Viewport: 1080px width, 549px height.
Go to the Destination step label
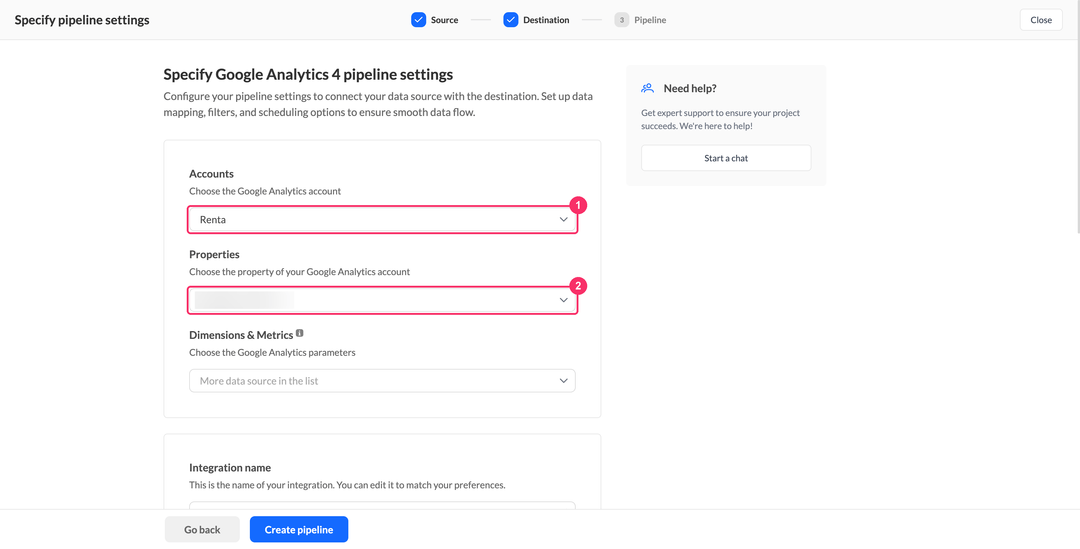point(546,20)
